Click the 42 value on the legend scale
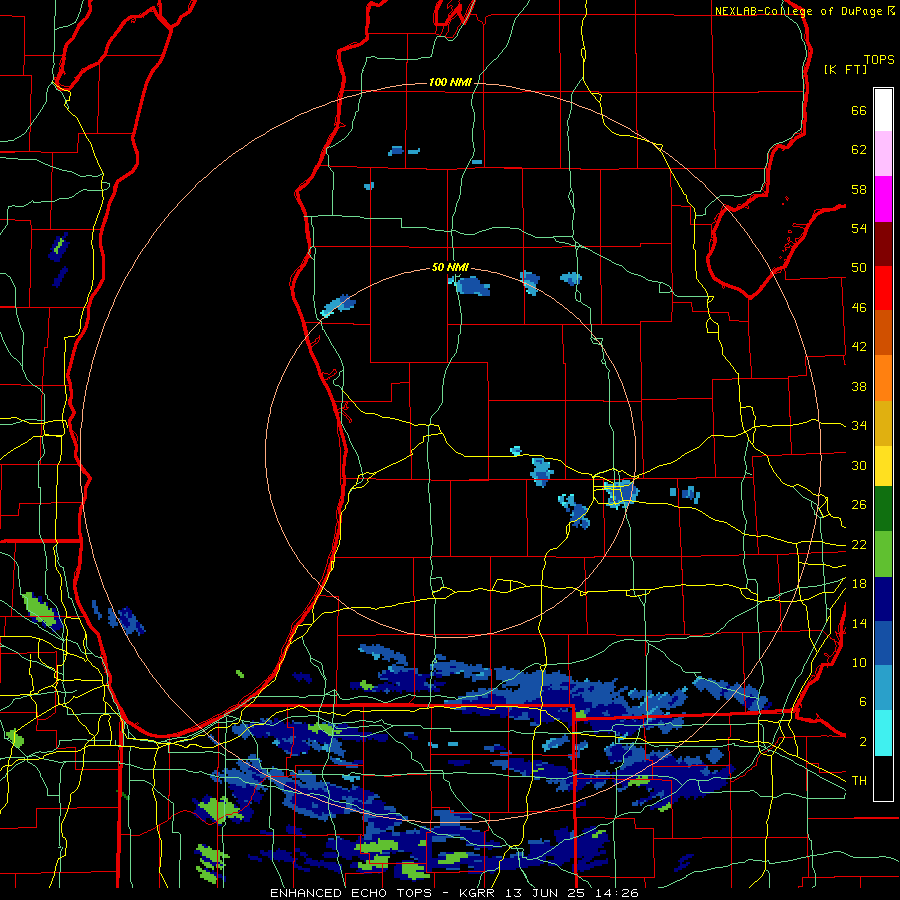This screenshot has height=900, width=900. click(859, 347)
